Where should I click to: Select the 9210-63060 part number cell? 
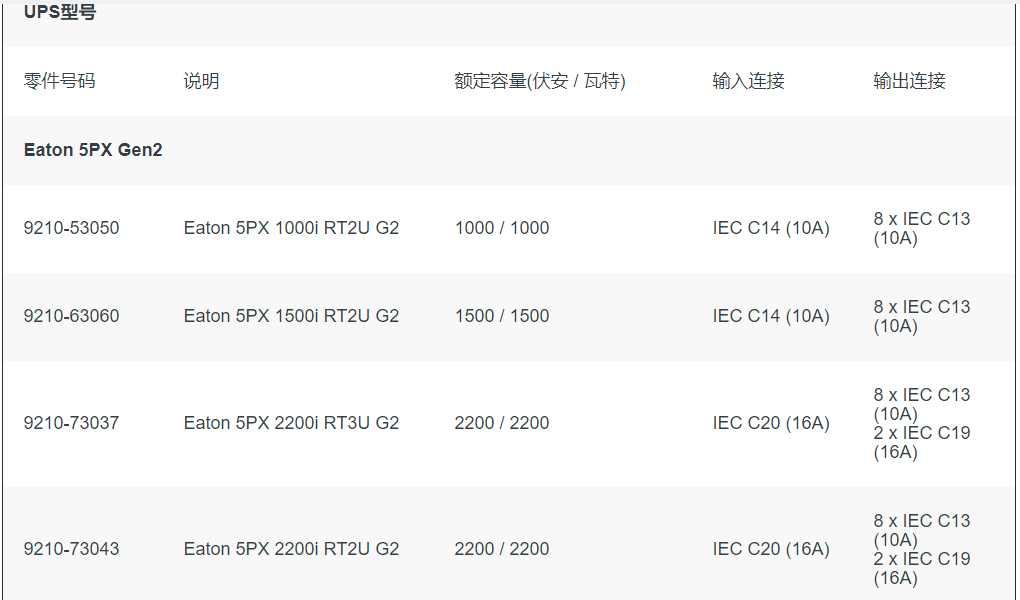pyautogui.click(x=72, y=316)
